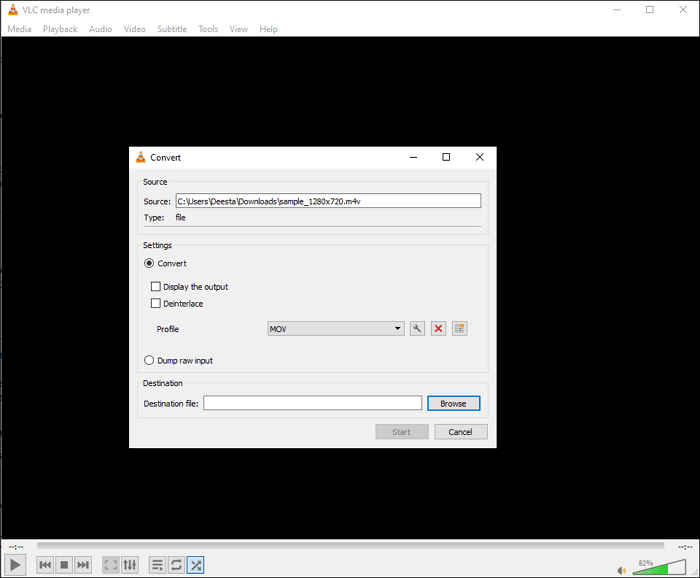Click the playback seek bar
Viewport: 700px width, 578px height.
point(350,545)
